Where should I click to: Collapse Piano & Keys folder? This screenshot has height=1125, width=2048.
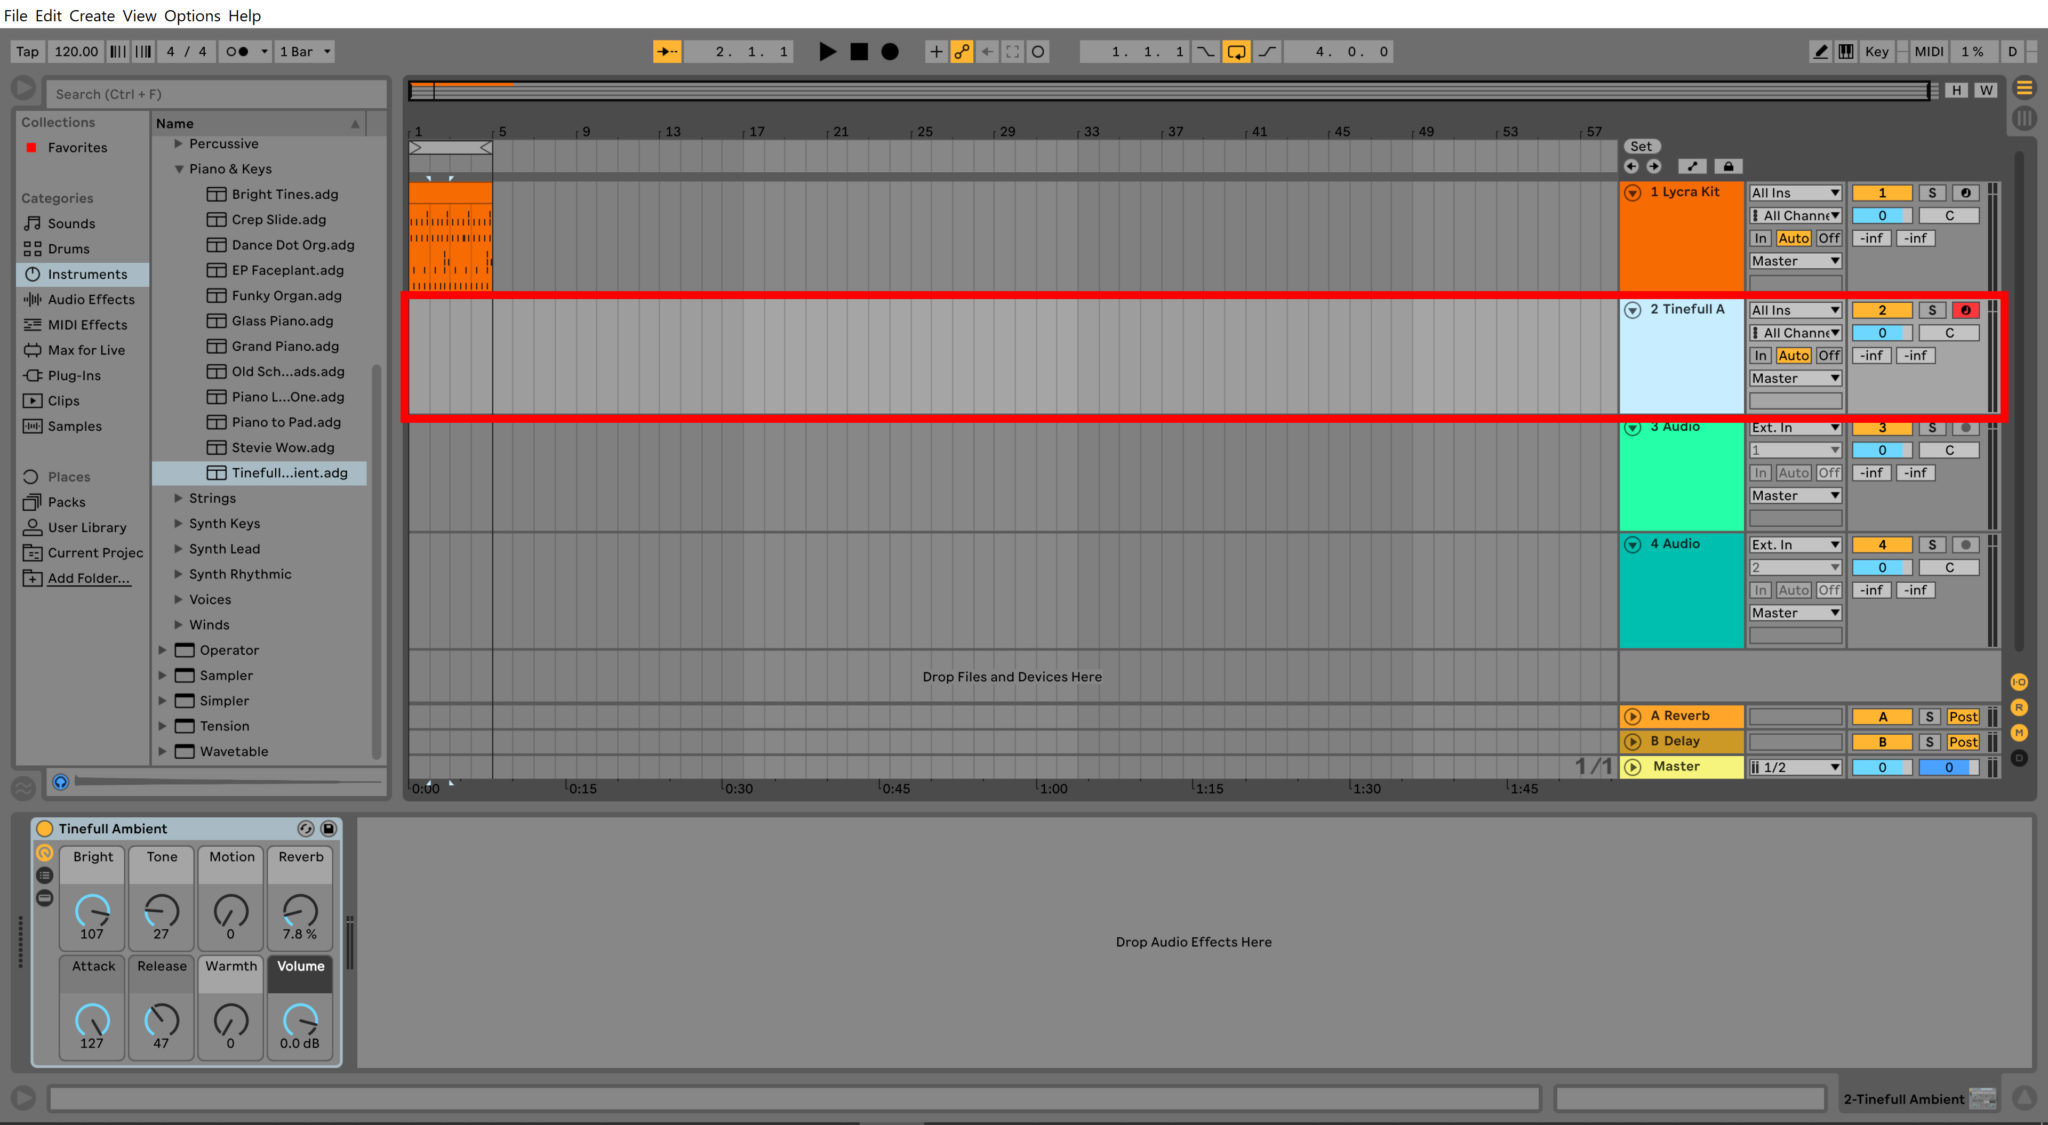coord(179,169)
